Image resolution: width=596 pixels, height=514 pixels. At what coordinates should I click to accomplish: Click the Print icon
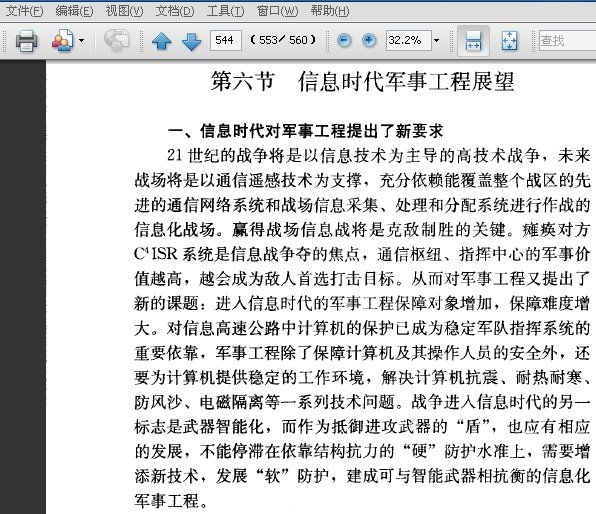click(26, 40)
